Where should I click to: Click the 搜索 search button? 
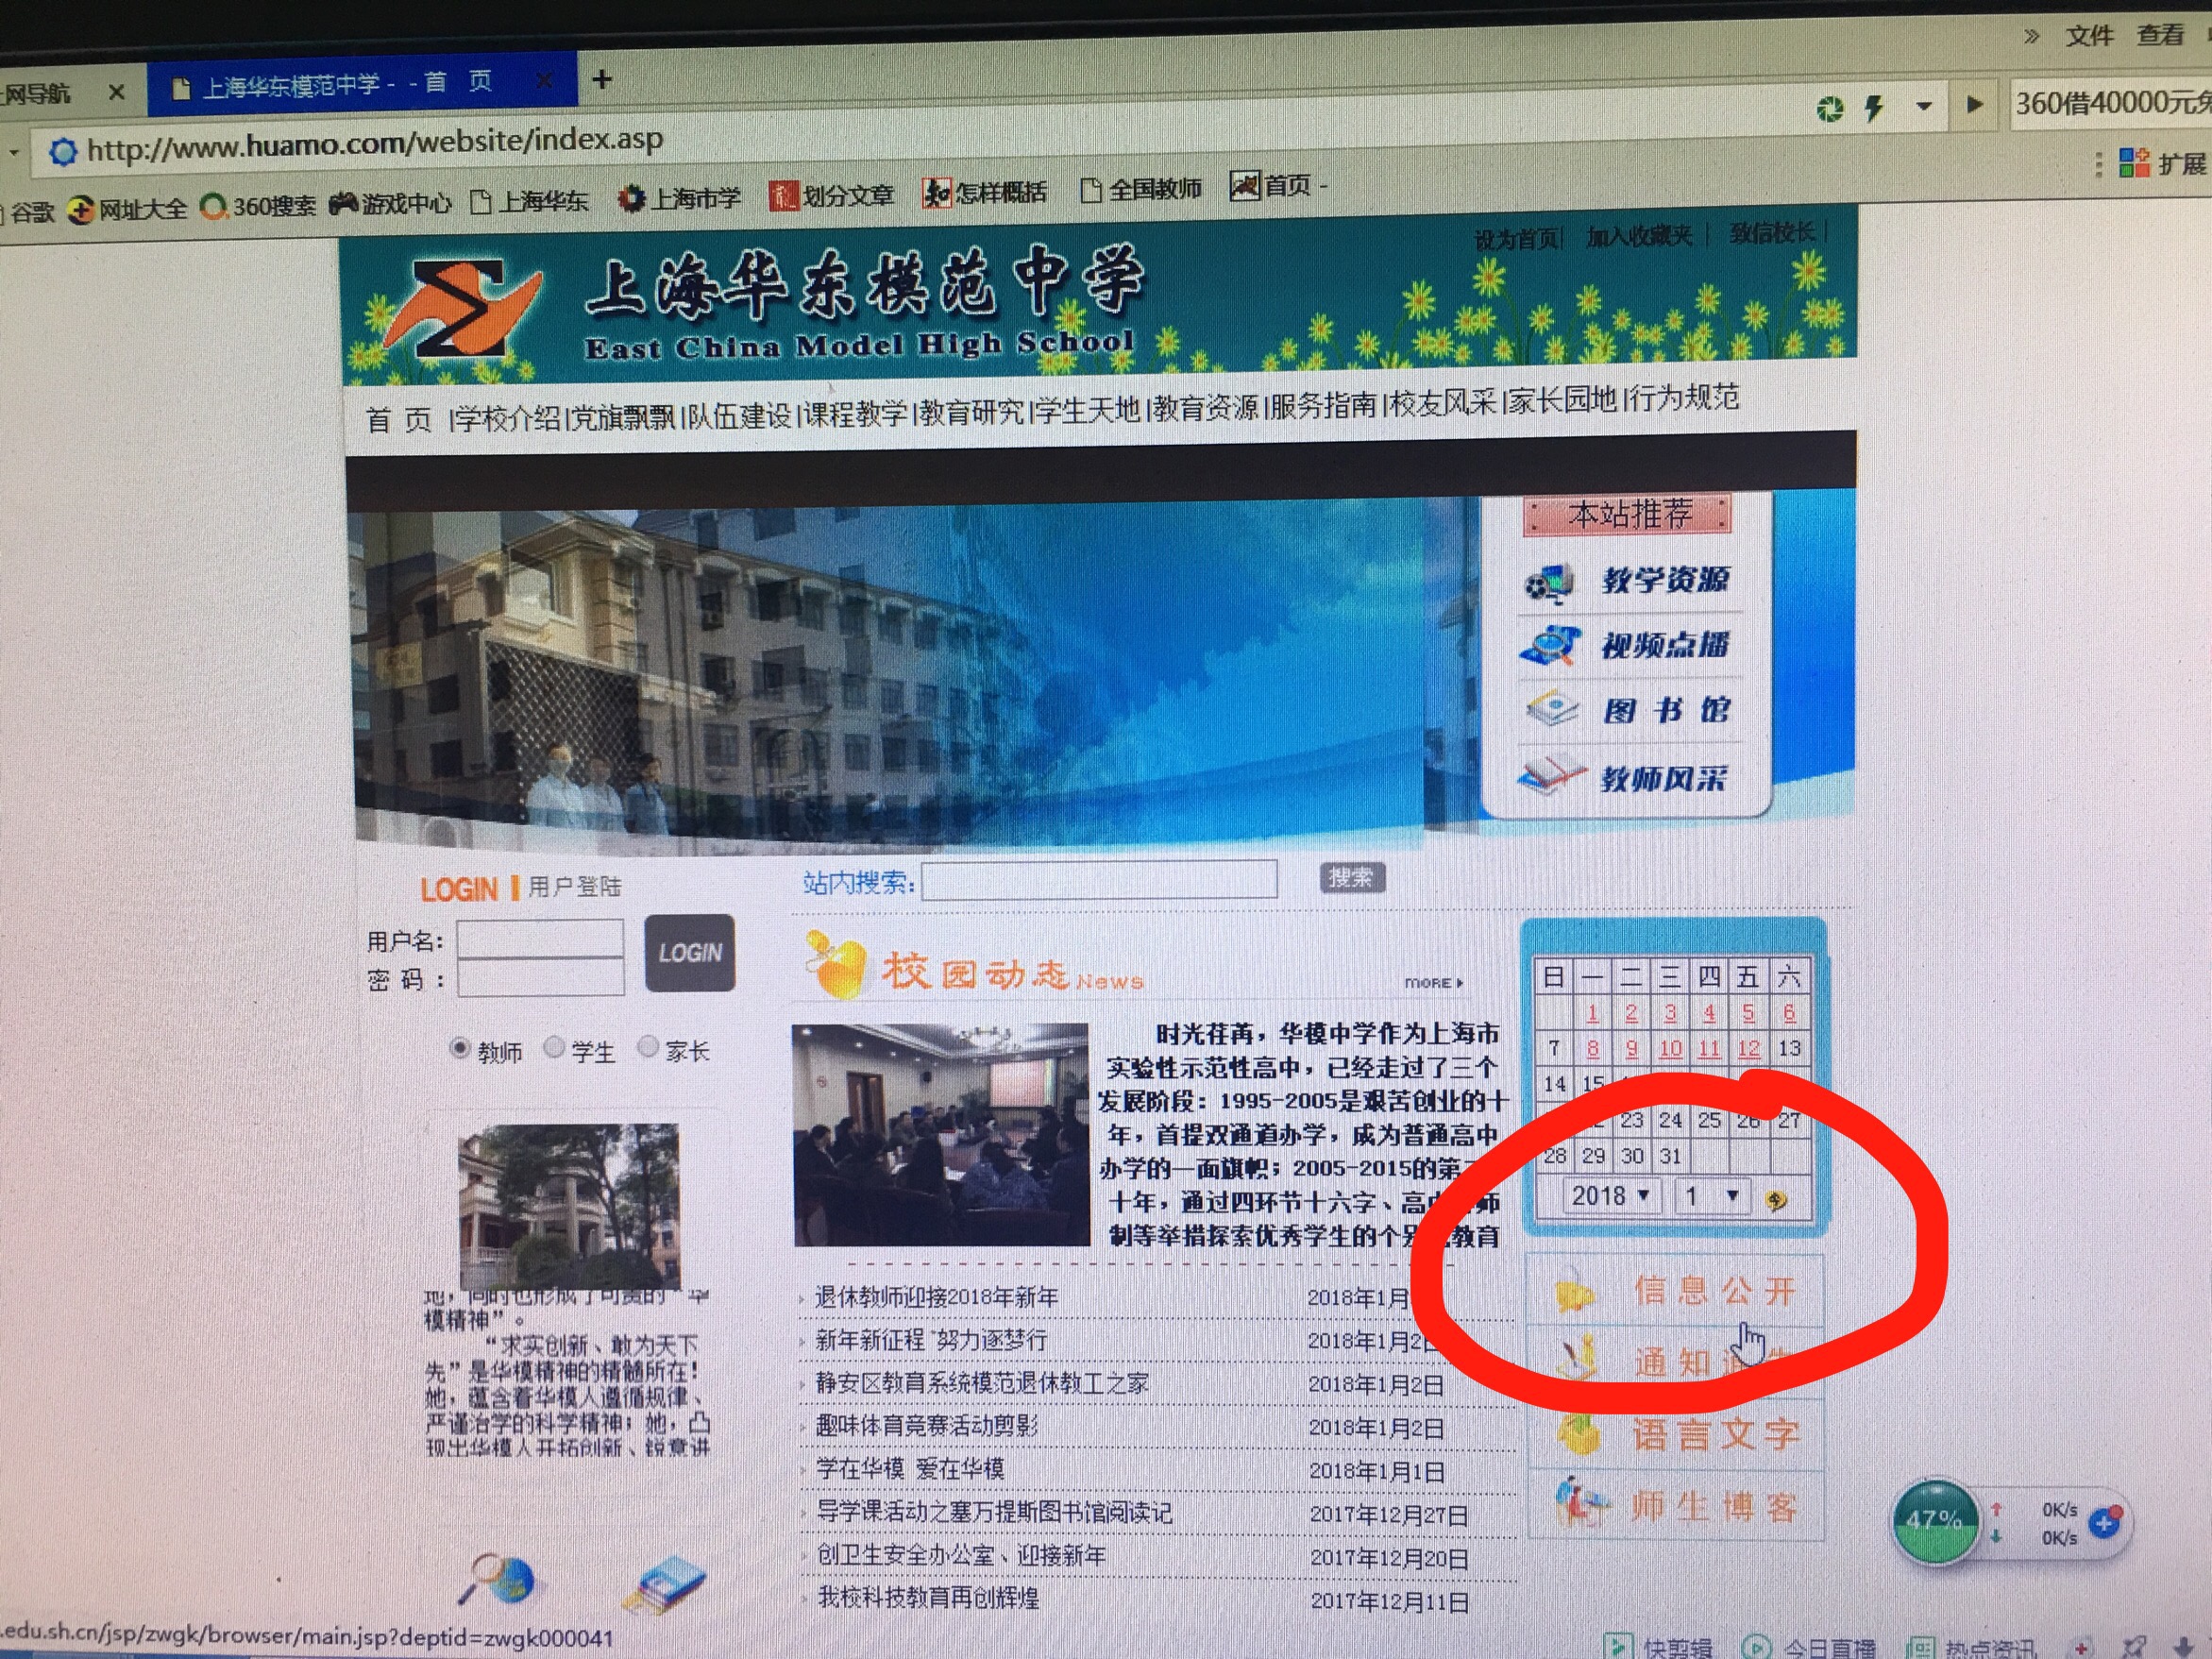point(1351,878)
